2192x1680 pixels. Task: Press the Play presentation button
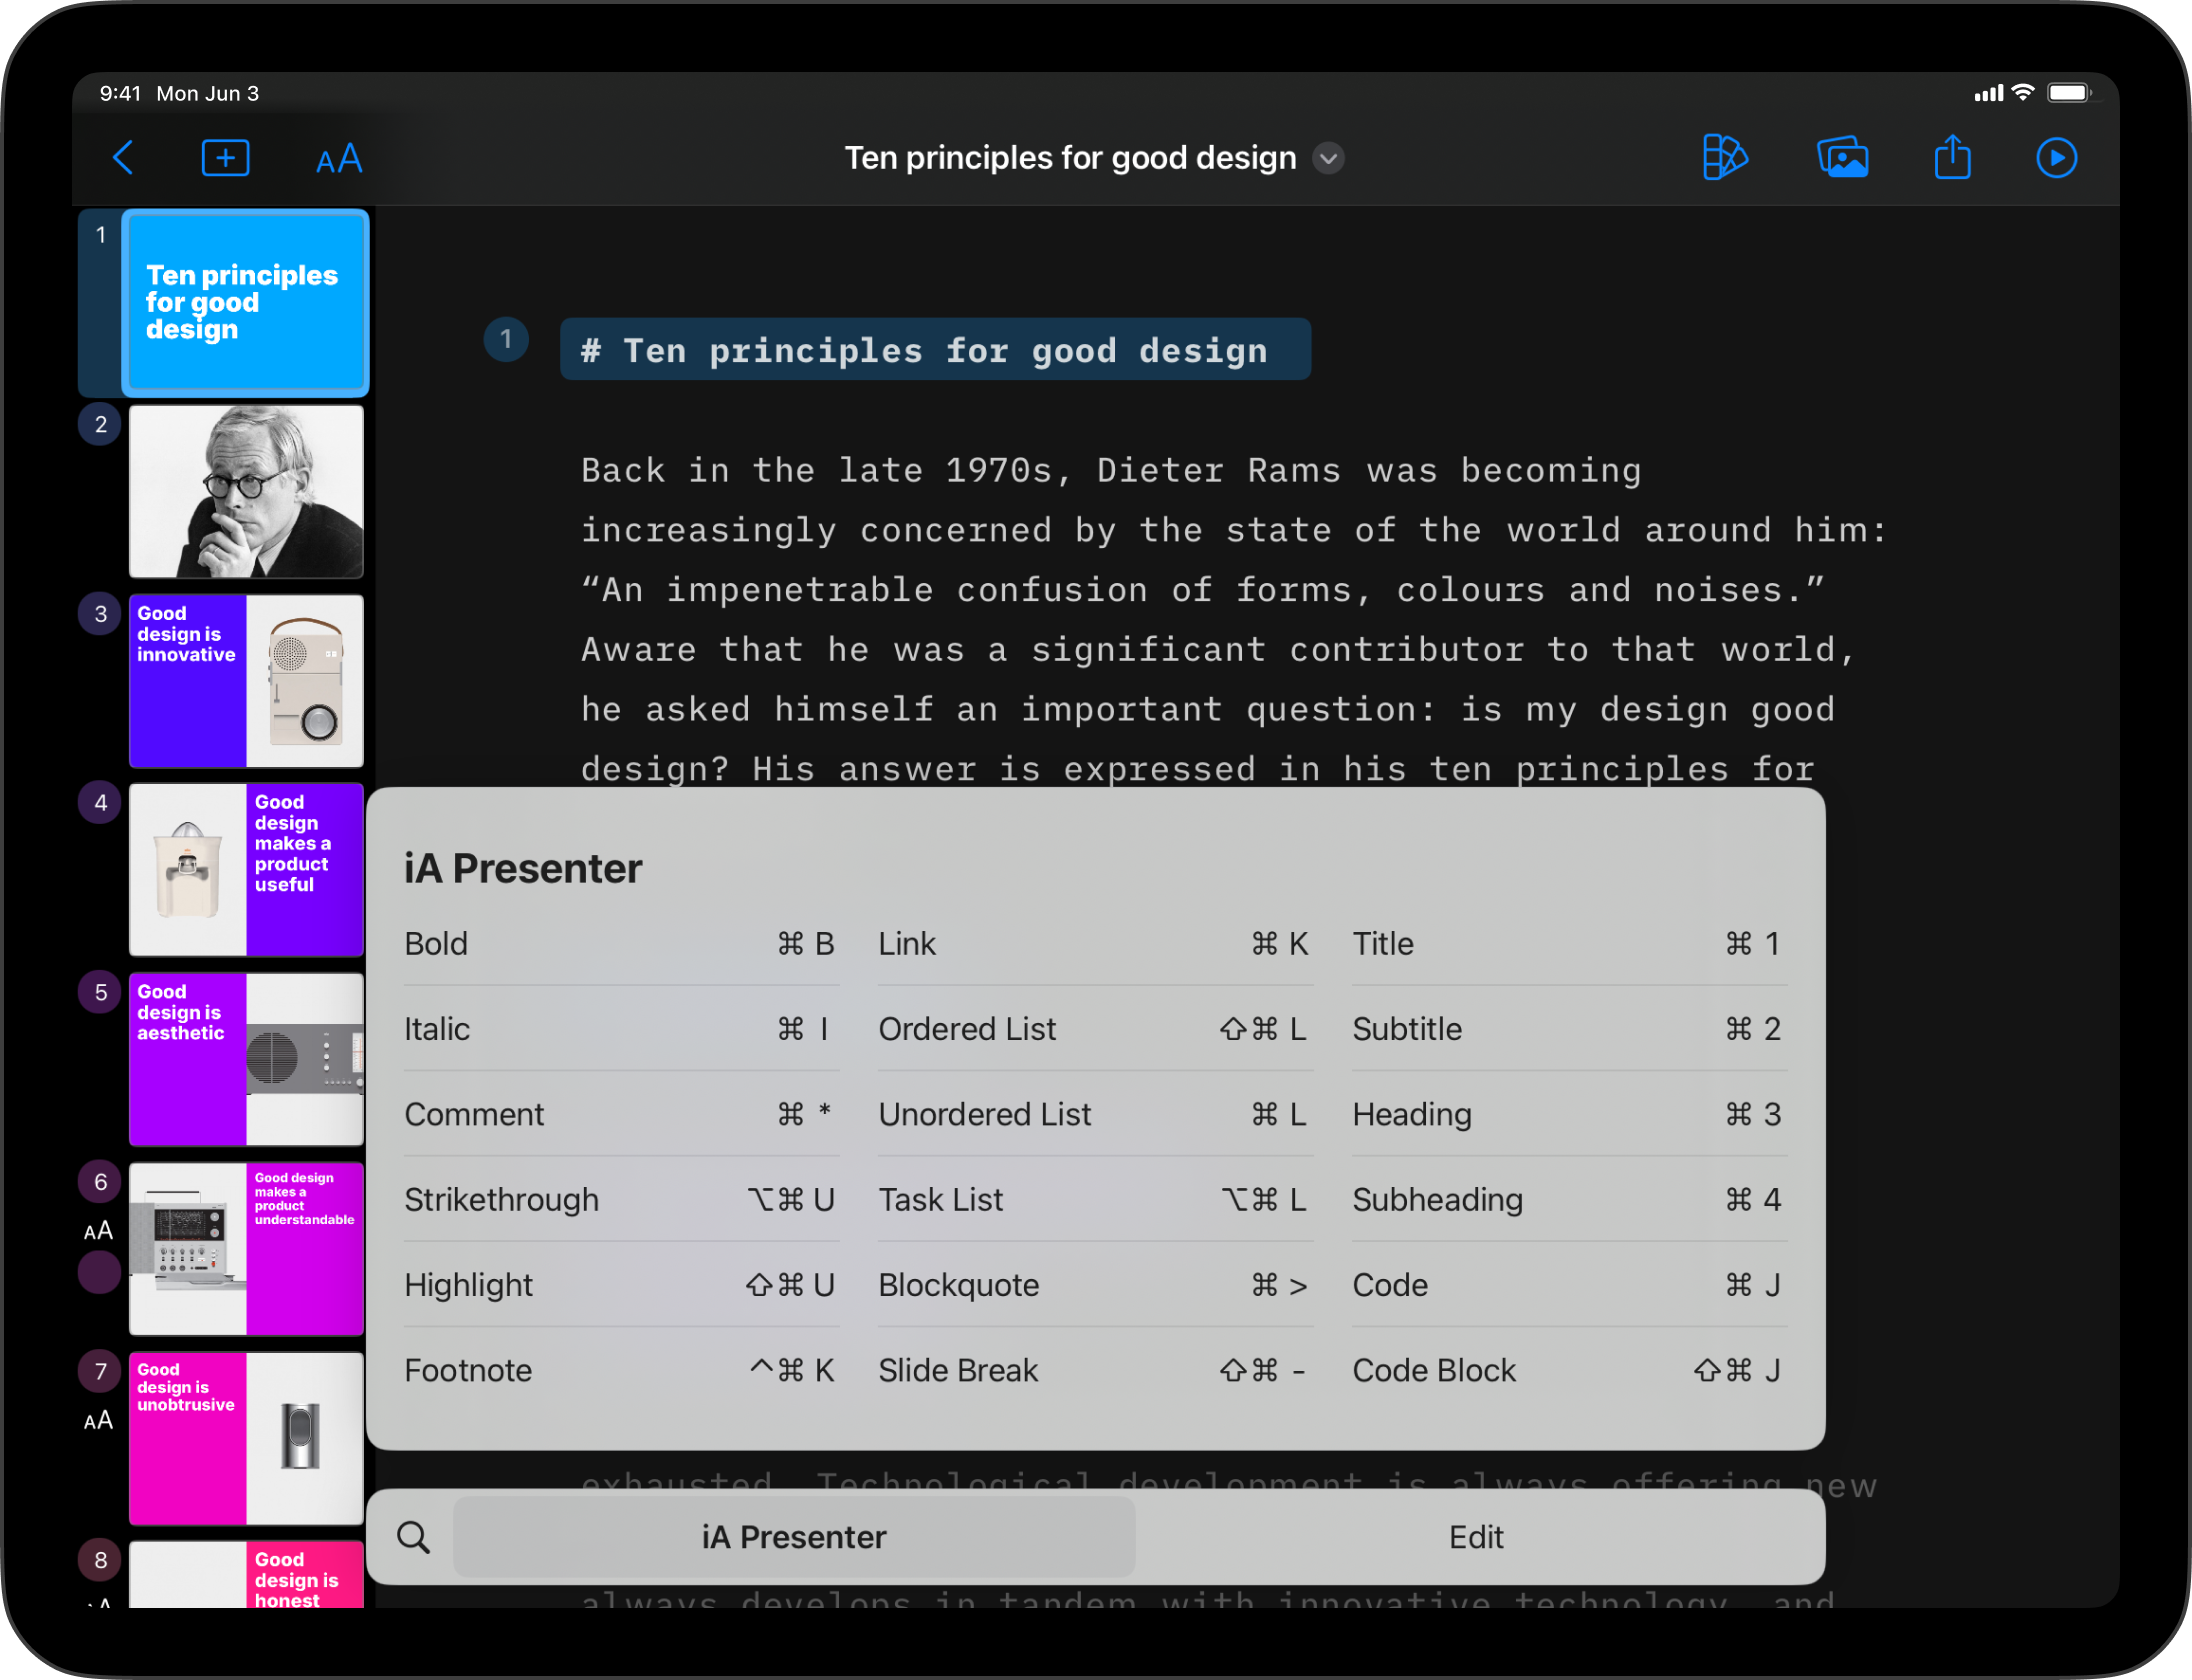tap(2056, 157)
